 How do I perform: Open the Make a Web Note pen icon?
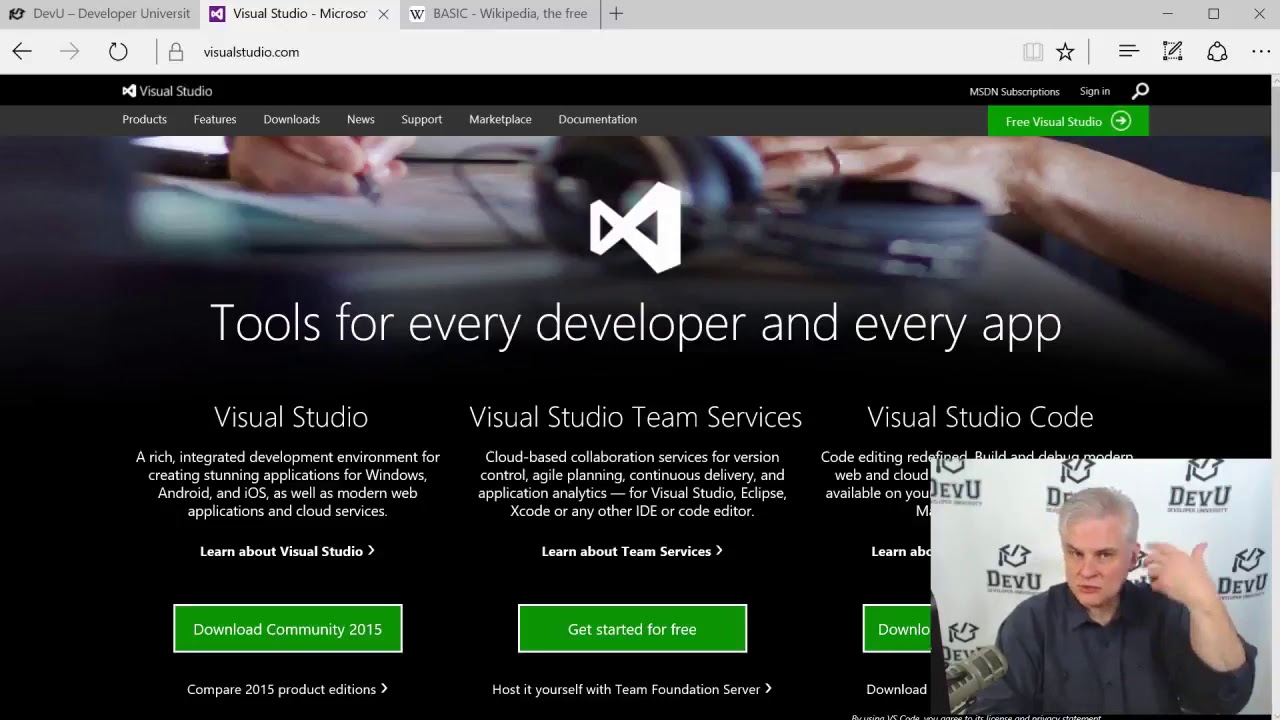point(1172,52)
